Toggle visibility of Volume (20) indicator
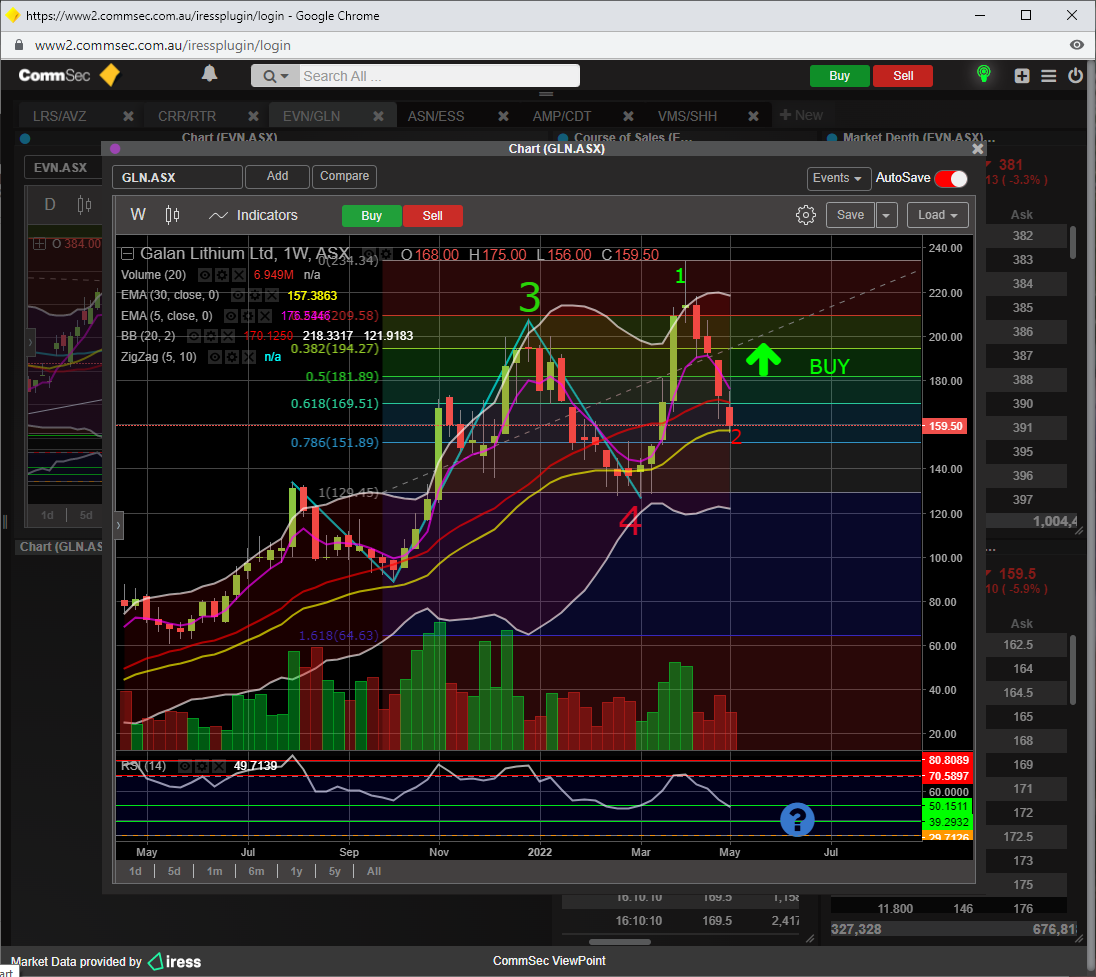 click(205, 275)
